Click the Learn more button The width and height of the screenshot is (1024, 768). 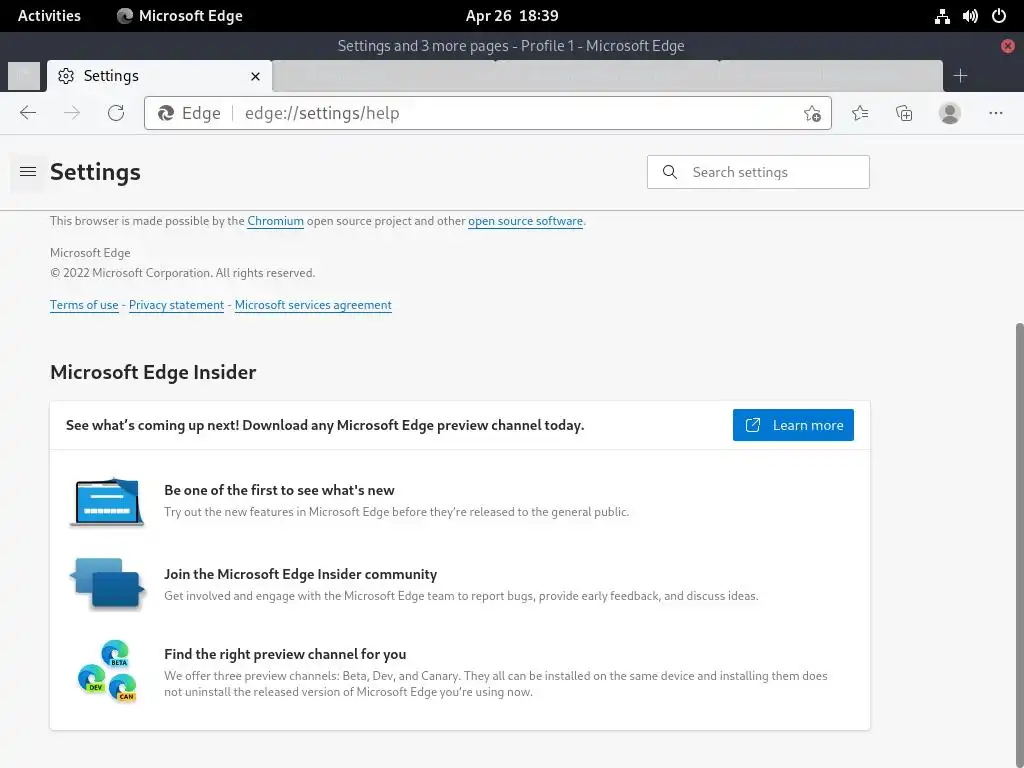point(793,425)
